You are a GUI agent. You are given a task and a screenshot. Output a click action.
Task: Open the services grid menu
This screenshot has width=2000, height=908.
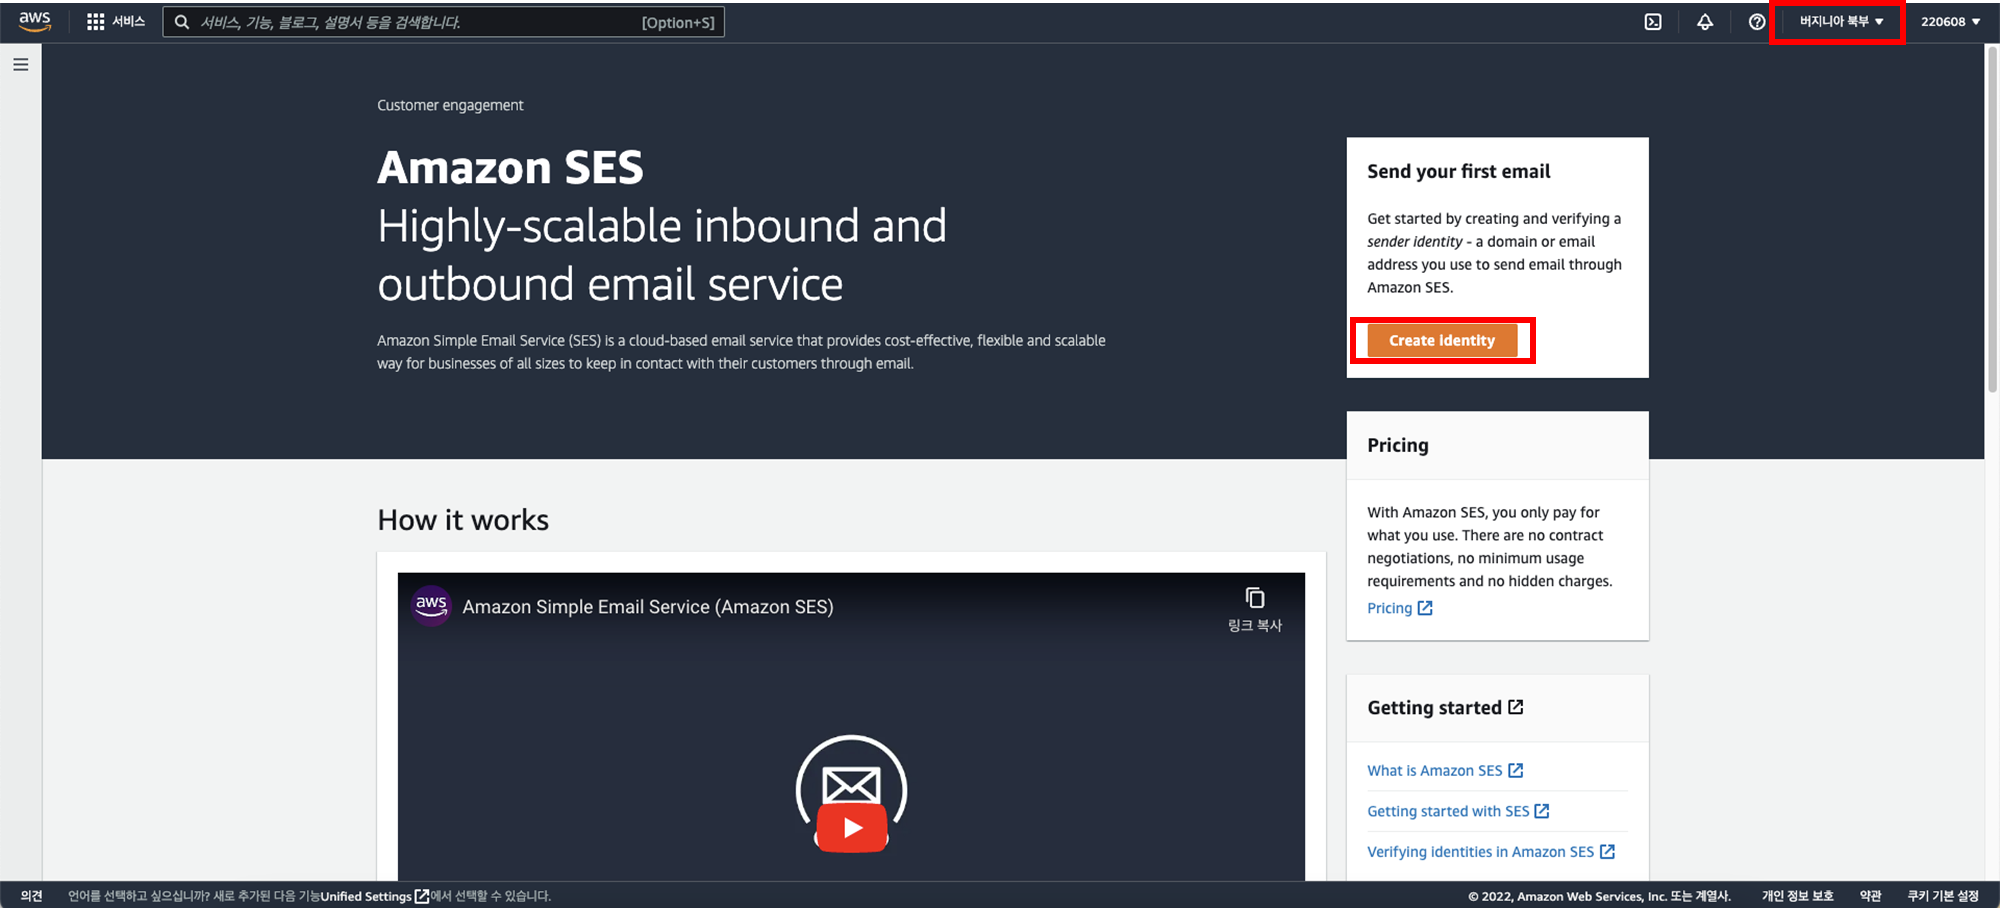click(x=96, y=22)
